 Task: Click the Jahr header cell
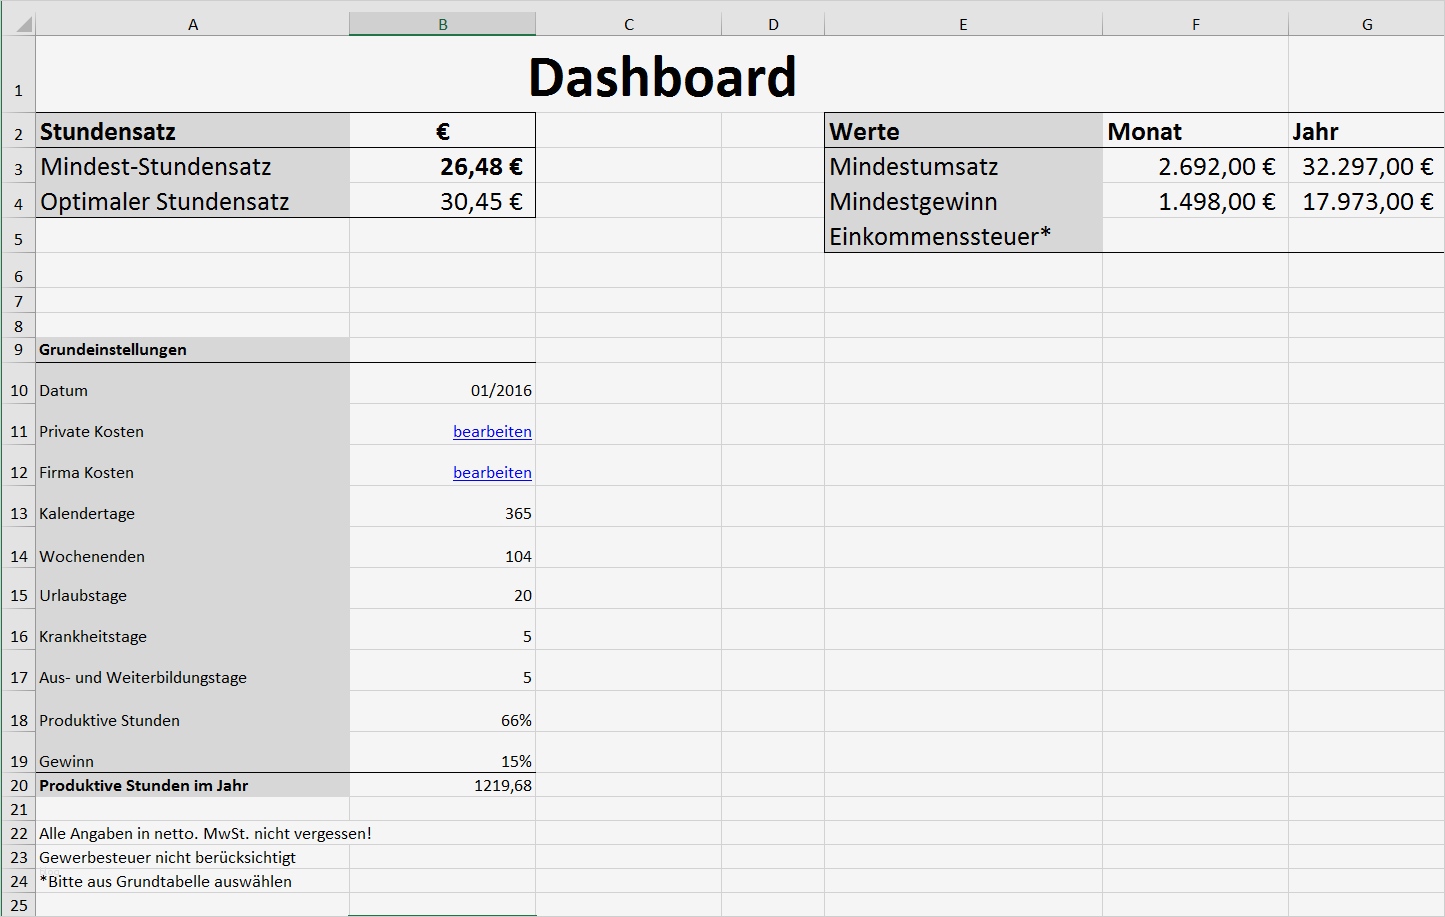click(1366, 131)
